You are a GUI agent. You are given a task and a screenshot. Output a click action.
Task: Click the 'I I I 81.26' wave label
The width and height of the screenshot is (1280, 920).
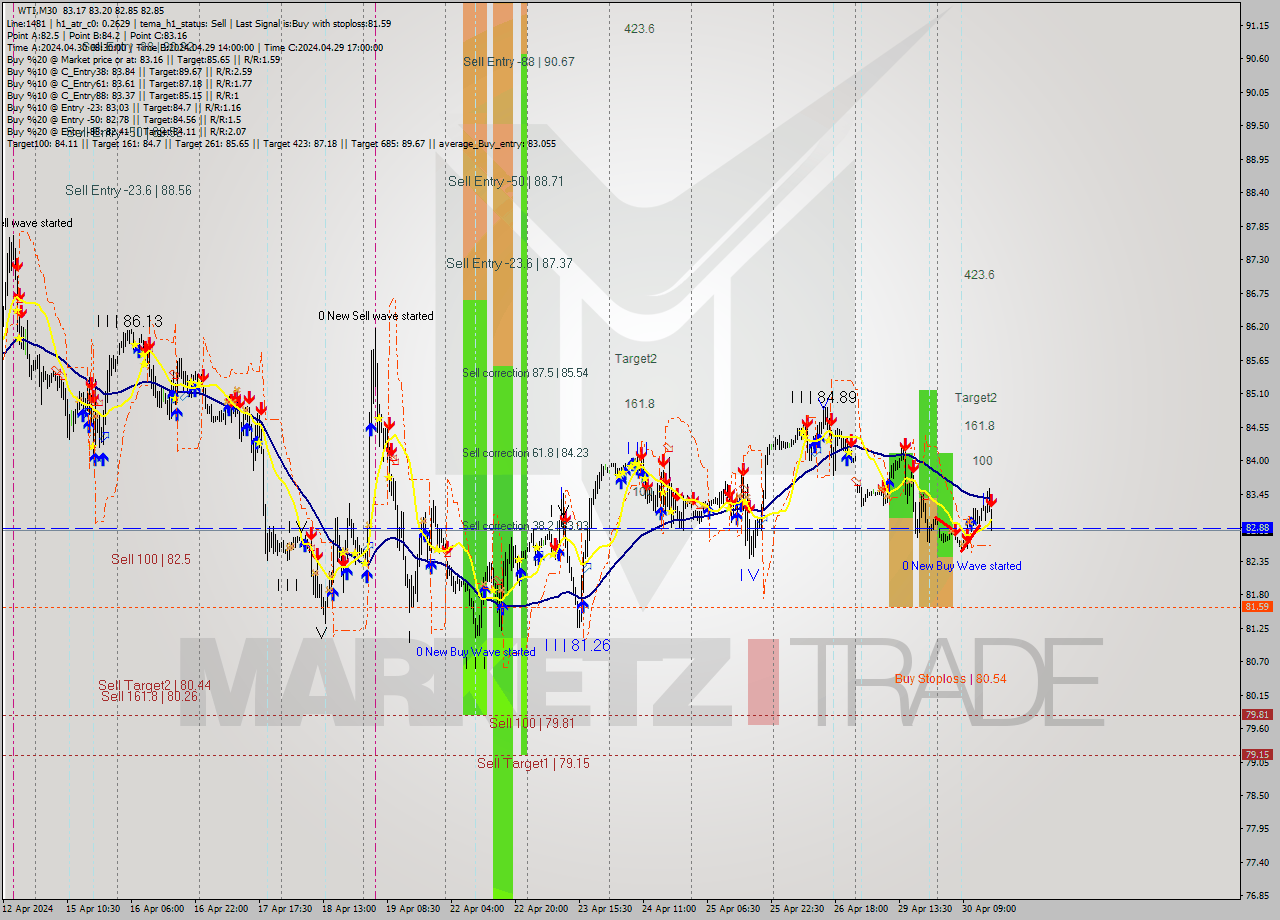(x=577, y=646)
